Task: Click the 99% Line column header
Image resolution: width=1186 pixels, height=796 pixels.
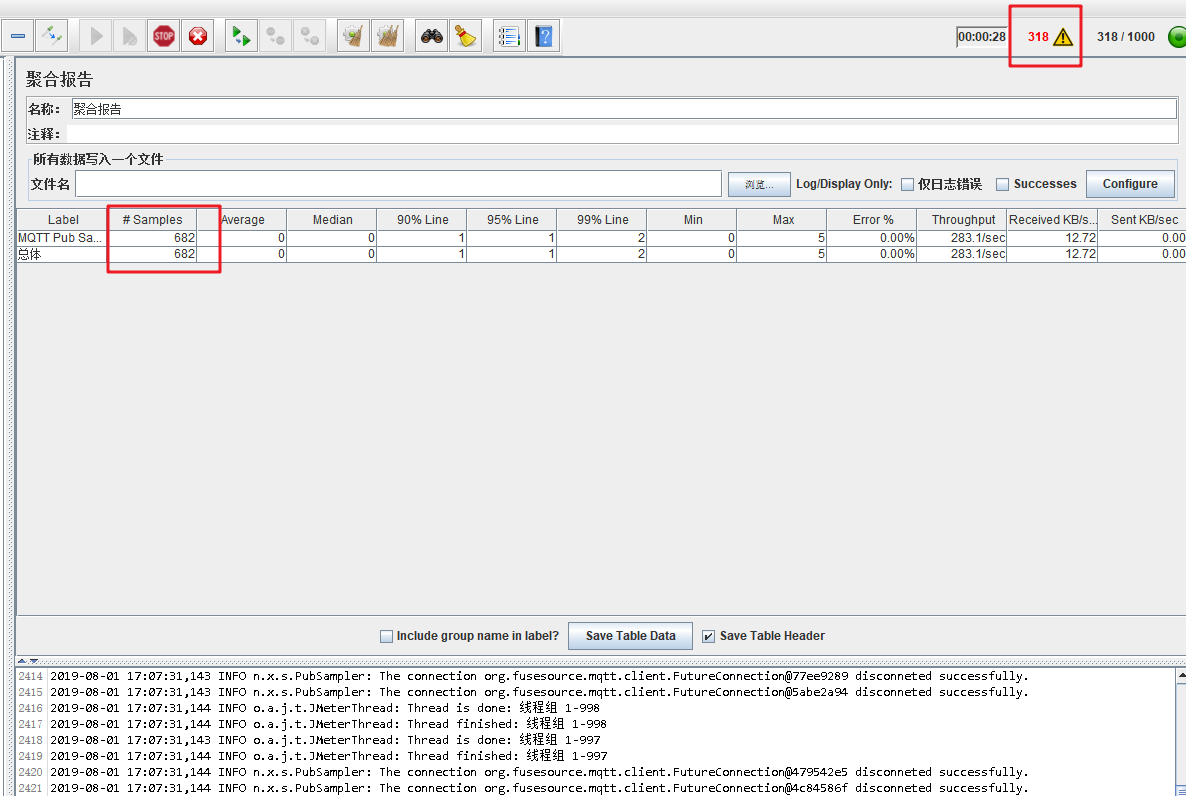Action: [602, 219]
